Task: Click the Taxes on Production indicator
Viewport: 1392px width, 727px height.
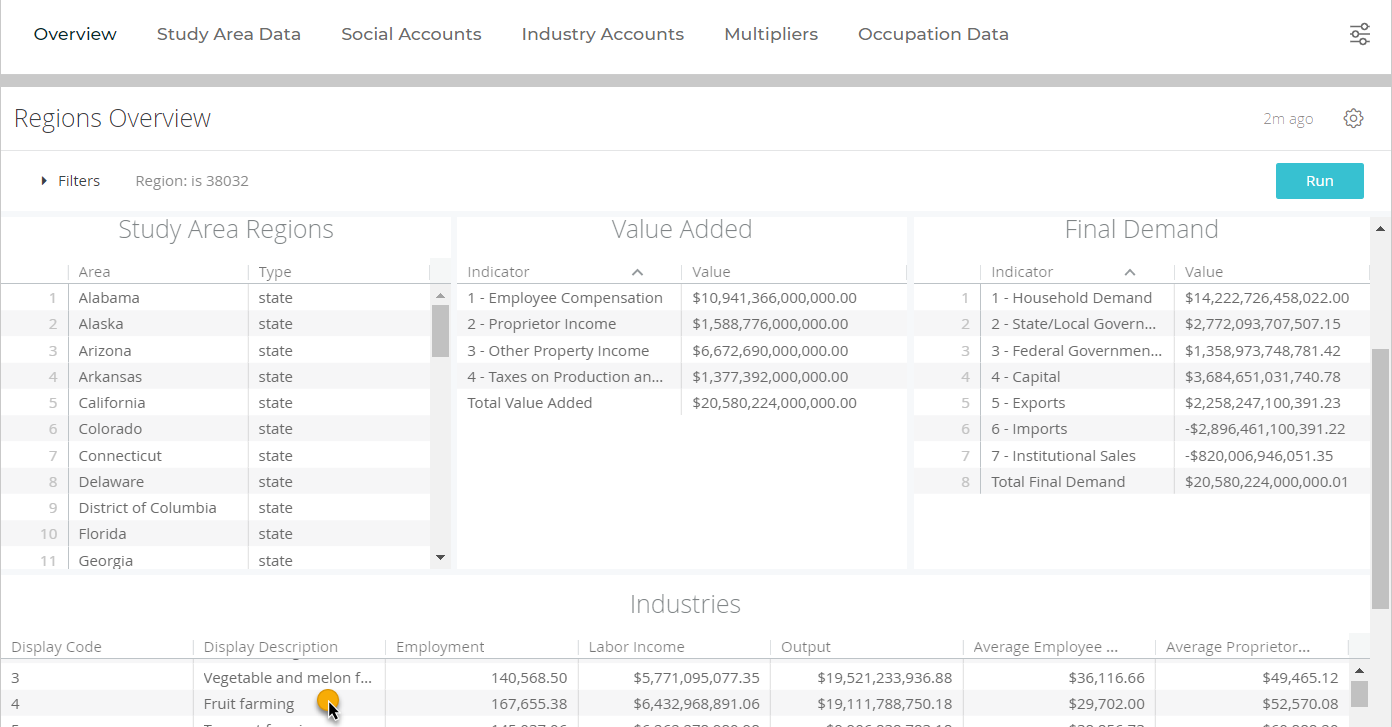Action: [x=565, y=377]
